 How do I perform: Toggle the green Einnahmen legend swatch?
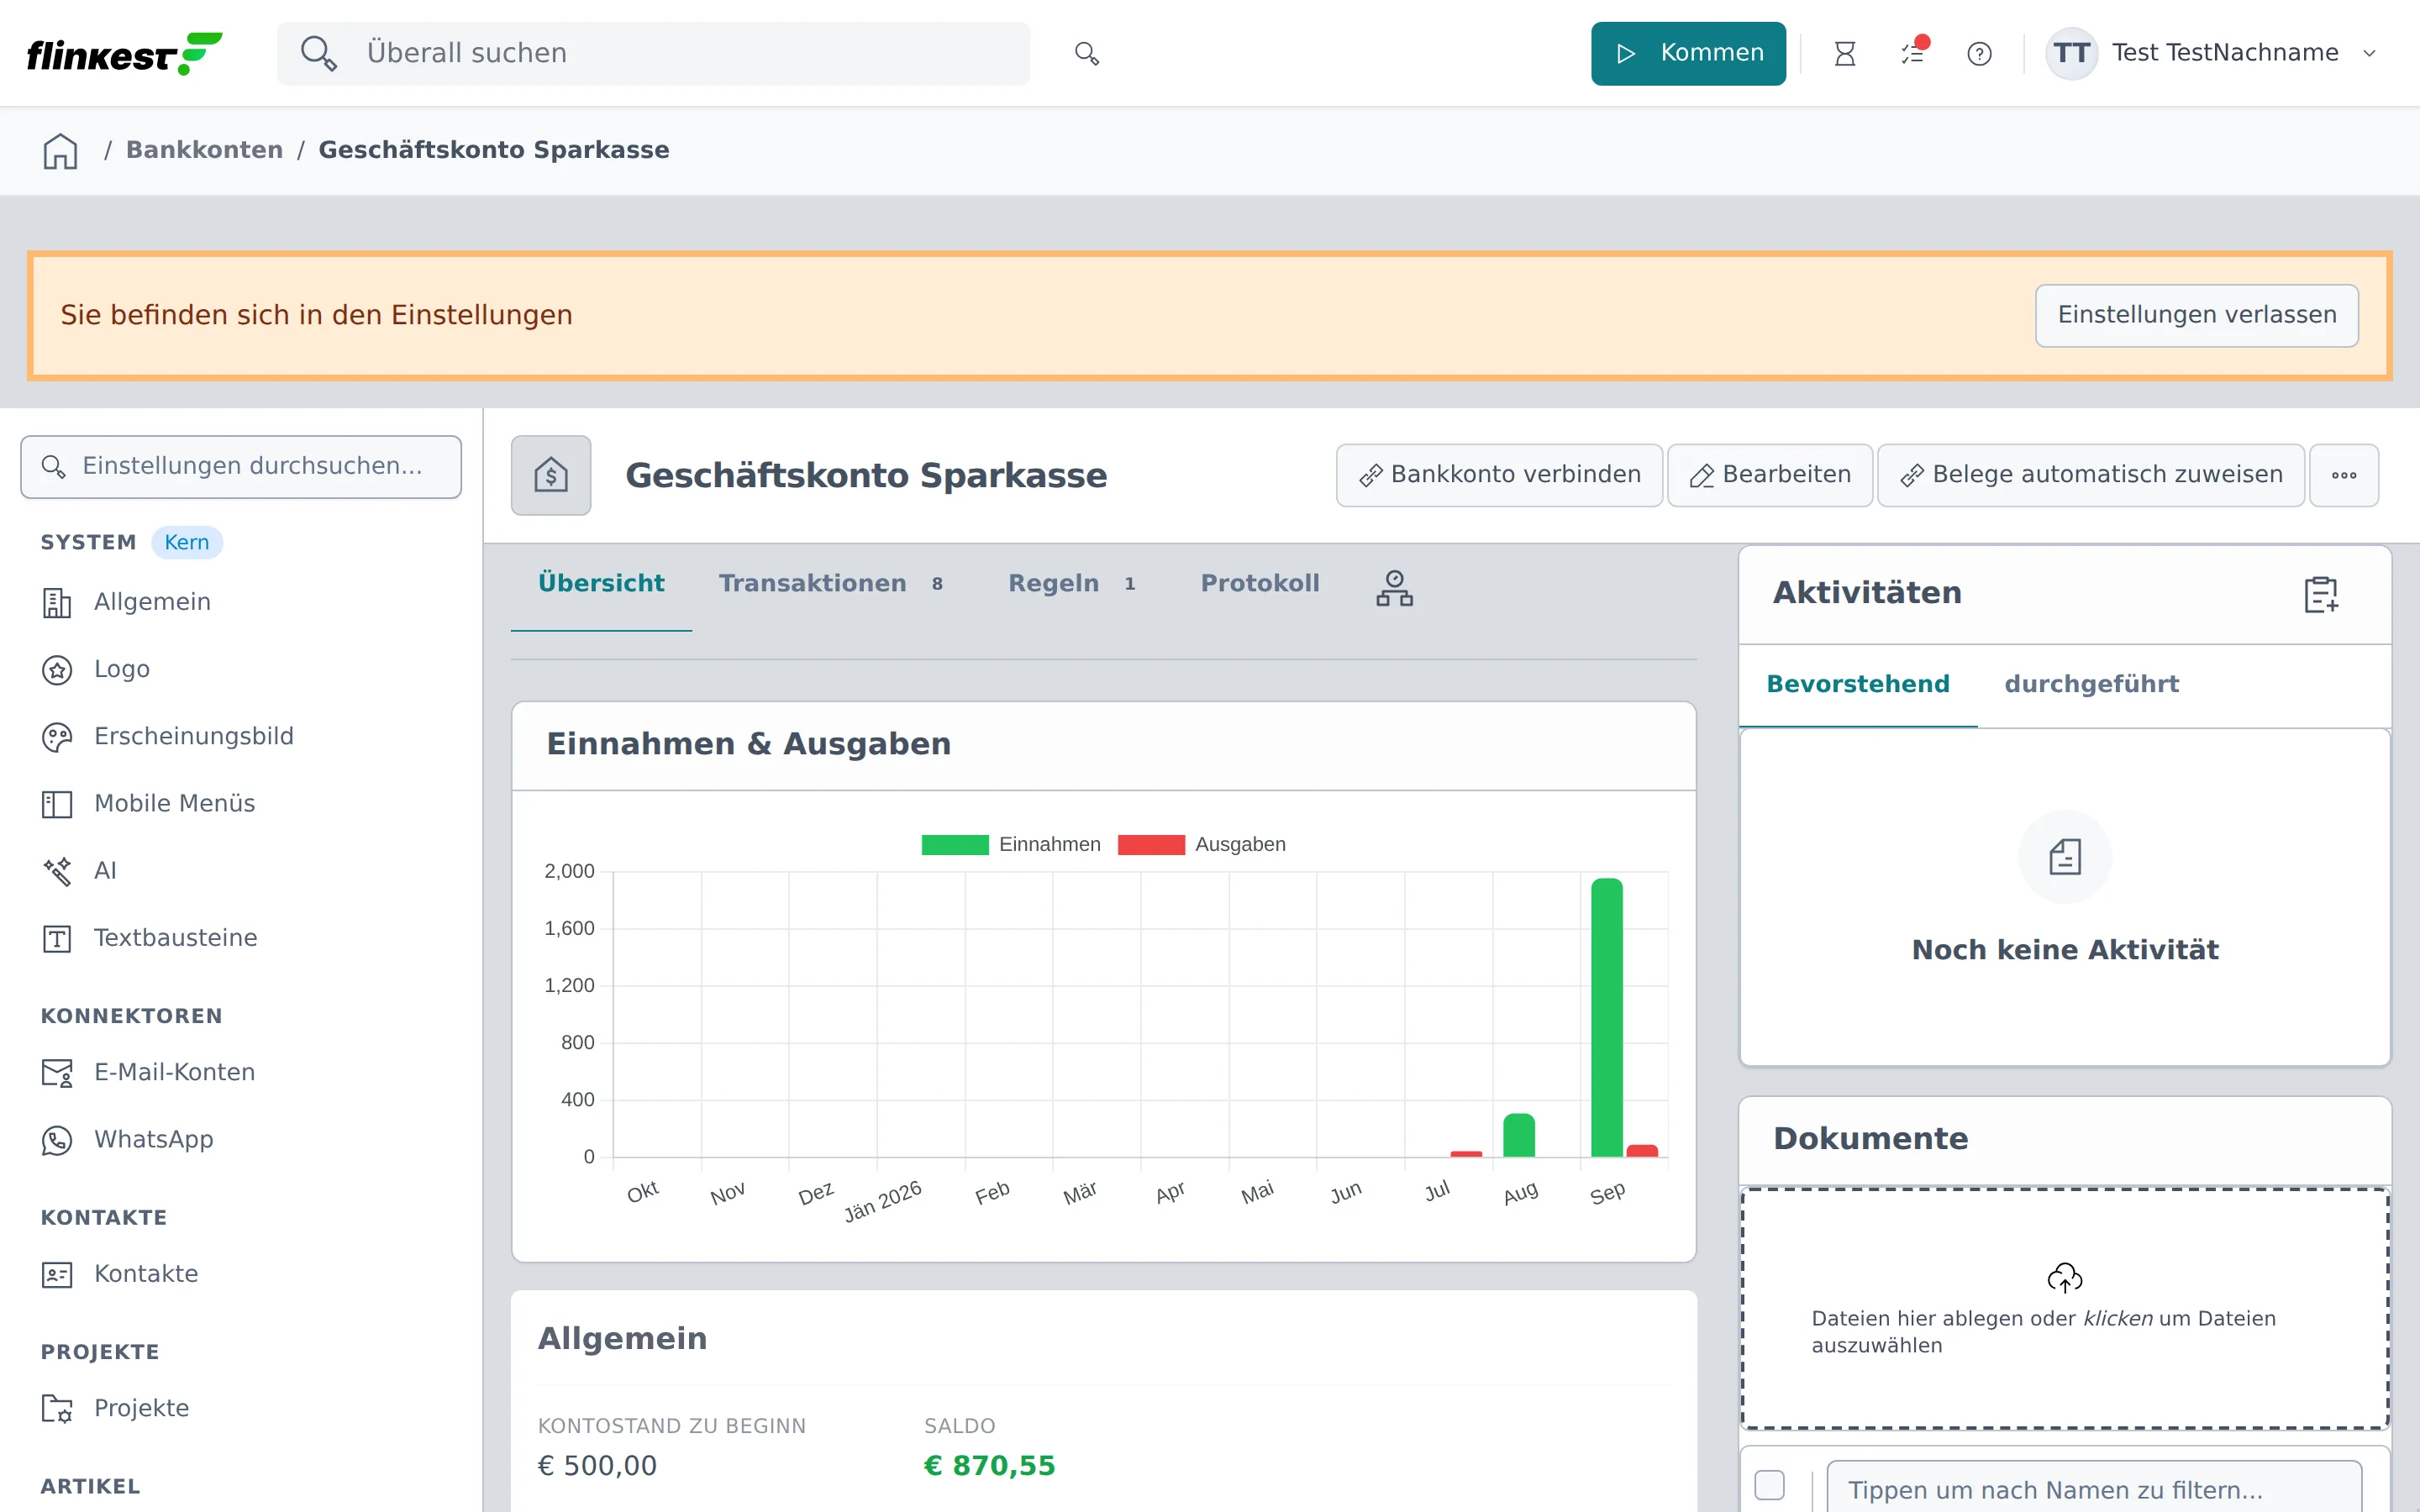954,845
